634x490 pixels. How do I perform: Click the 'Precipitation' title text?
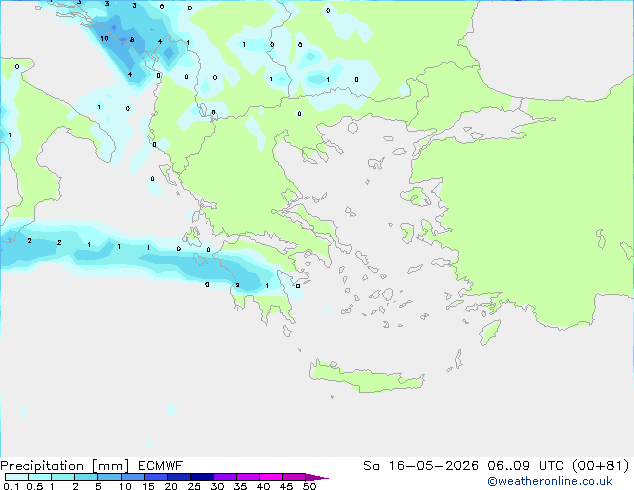[x=42, y=466]
